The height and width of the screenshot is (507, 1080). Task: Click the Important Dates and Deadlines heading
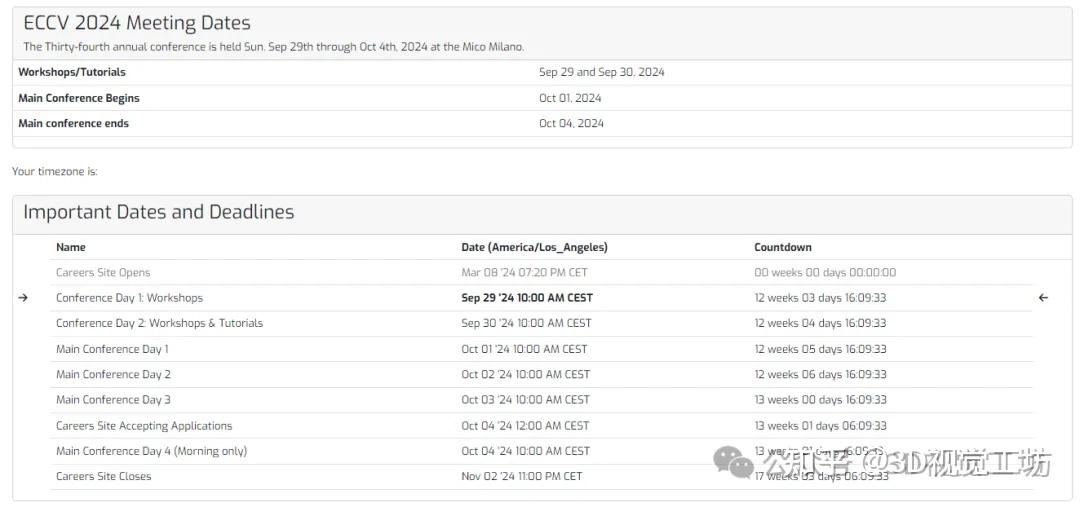point(158,212)
